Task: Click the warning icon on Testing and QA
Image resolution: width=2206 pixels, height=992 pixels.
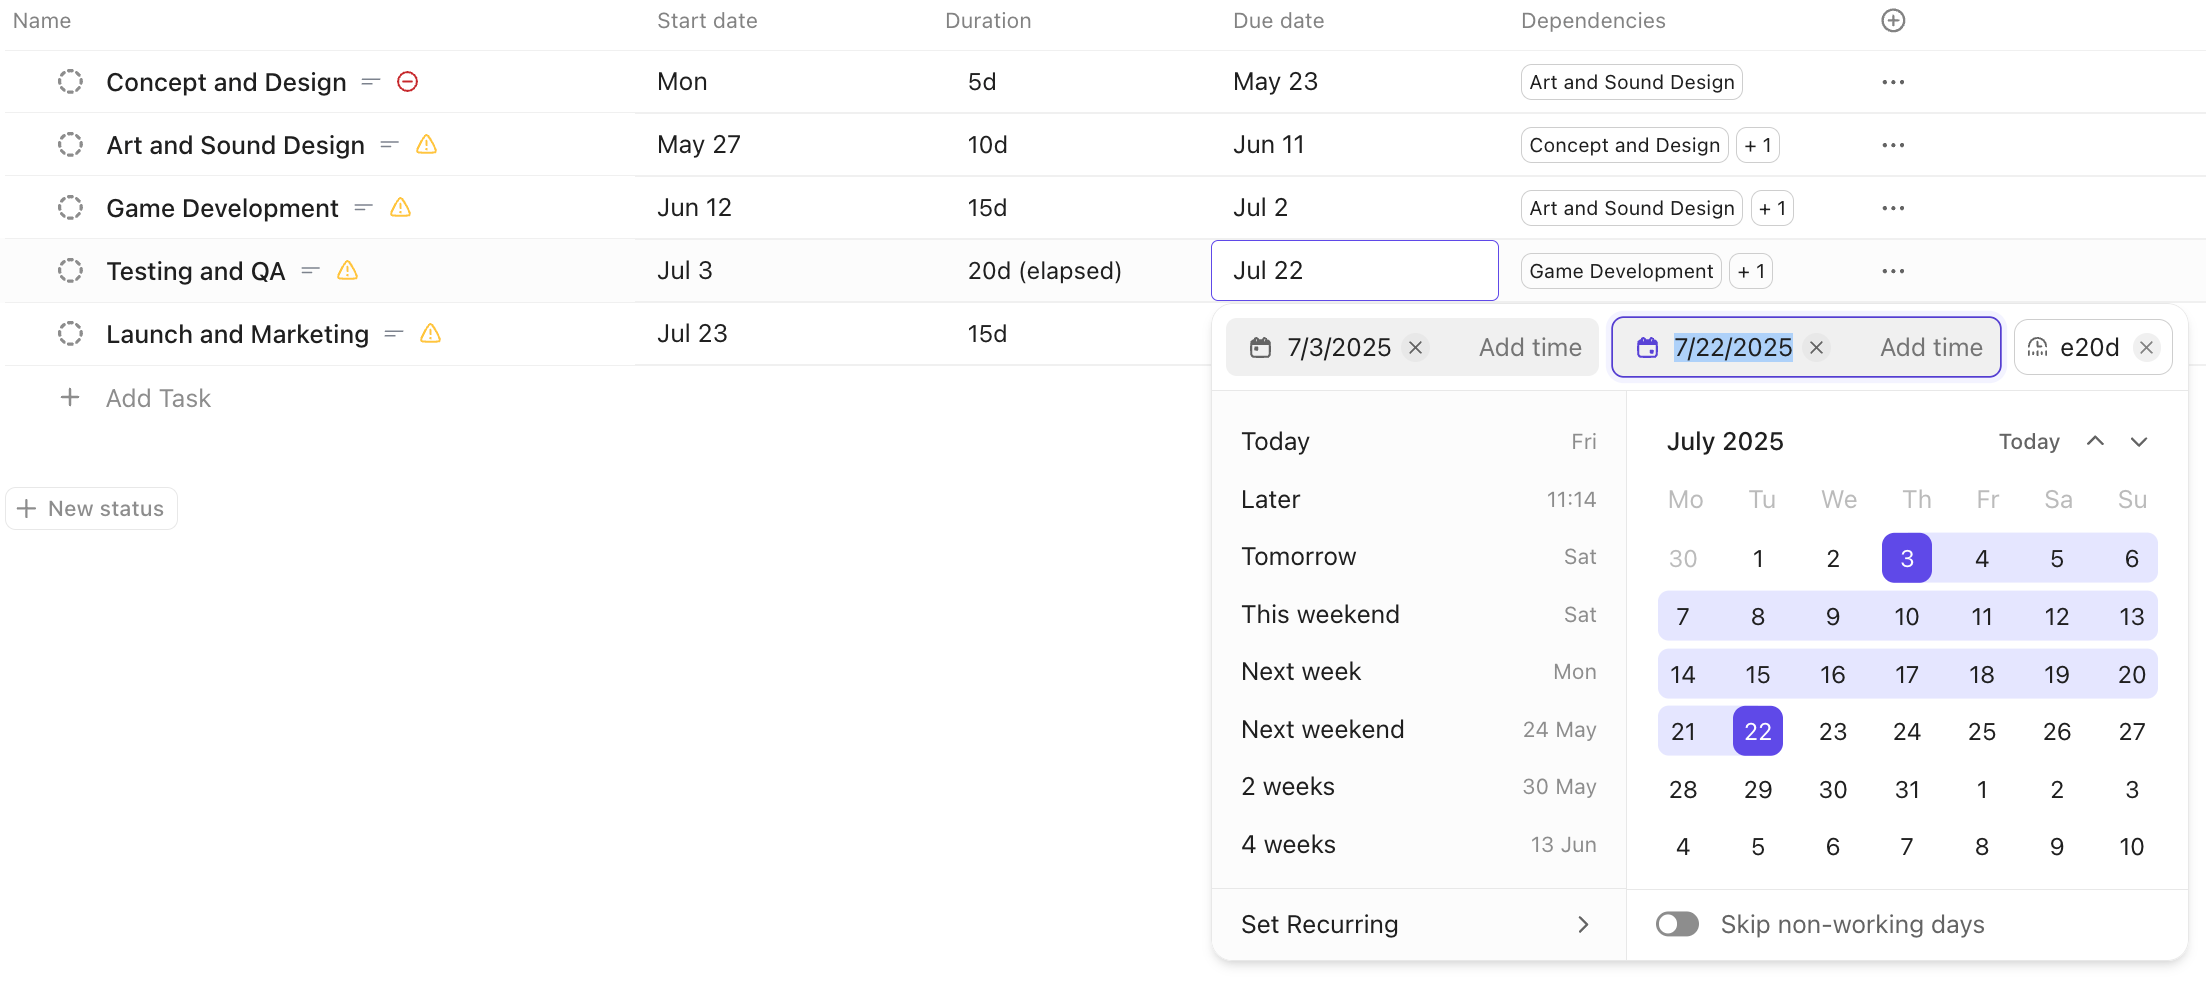Action: click(347, 271)
